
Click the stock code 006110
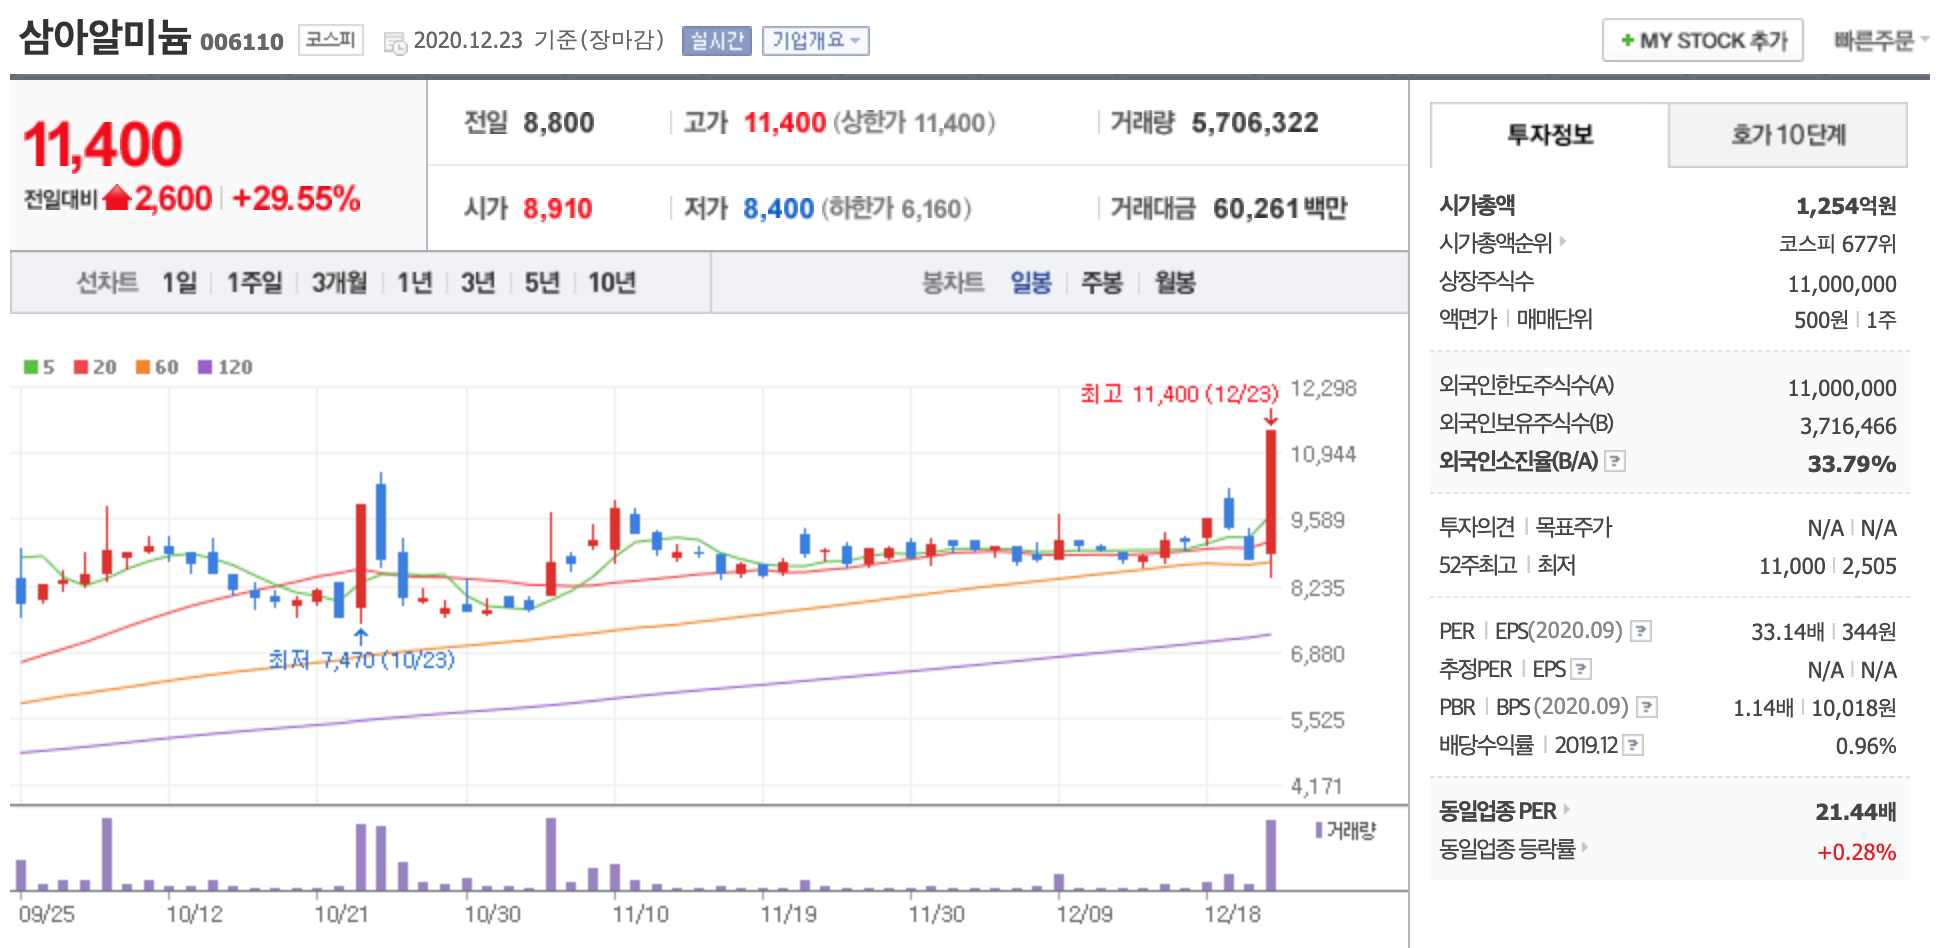point(242,42)
